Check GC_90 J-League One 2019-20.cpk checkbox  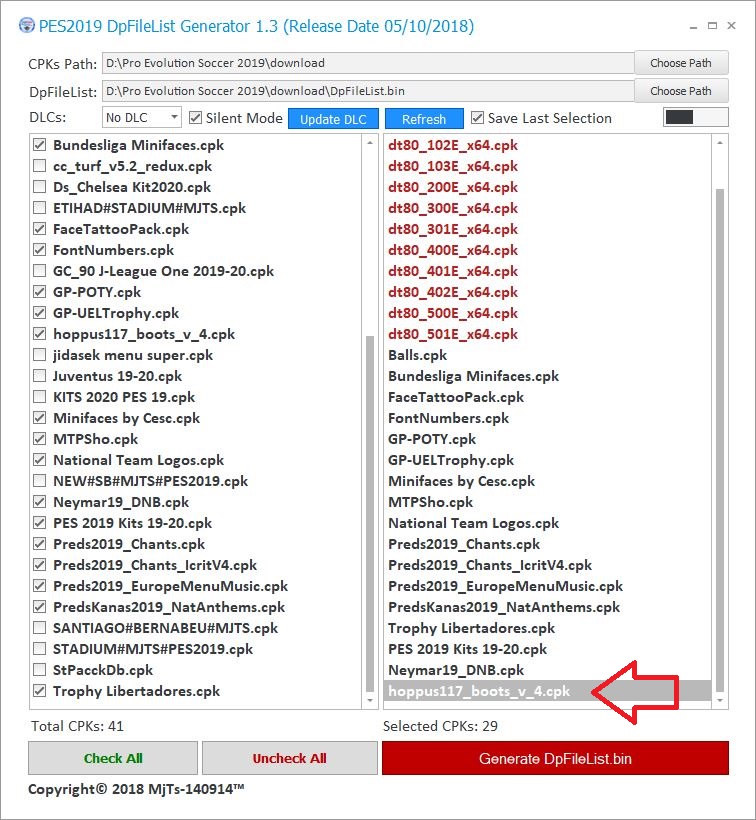click(39, 271)
